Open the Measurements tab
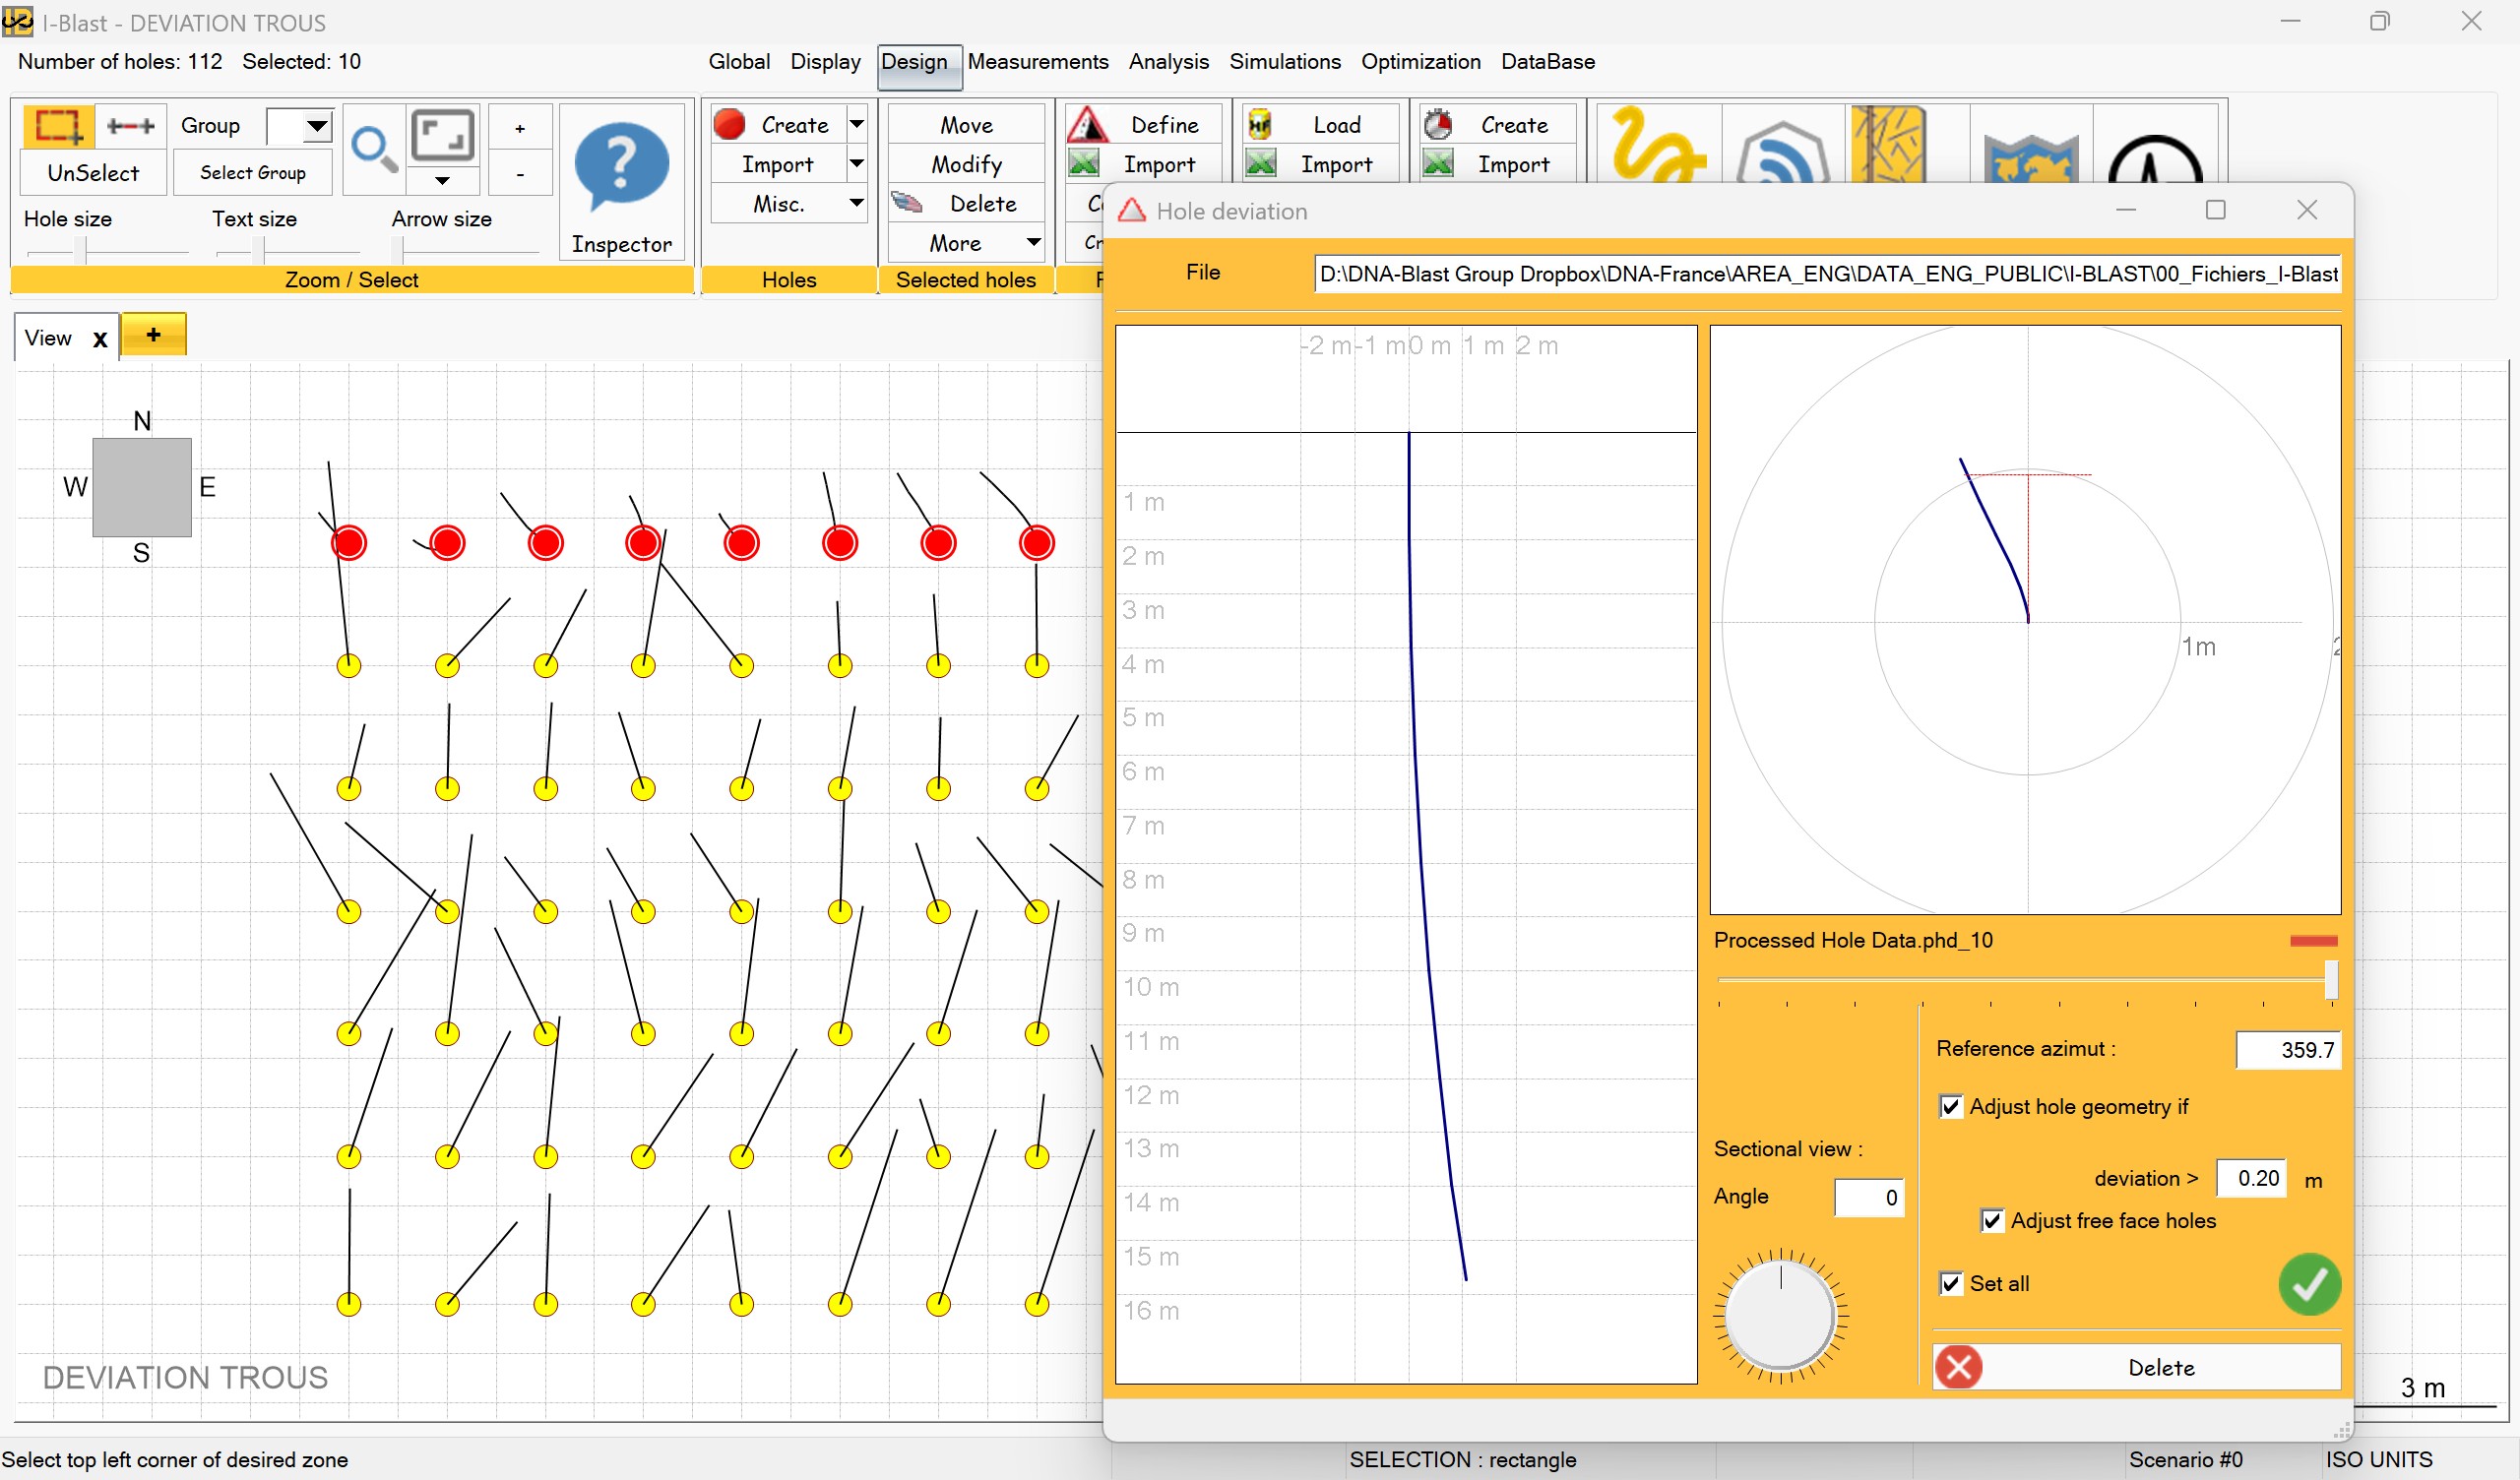 [1038, 61]
